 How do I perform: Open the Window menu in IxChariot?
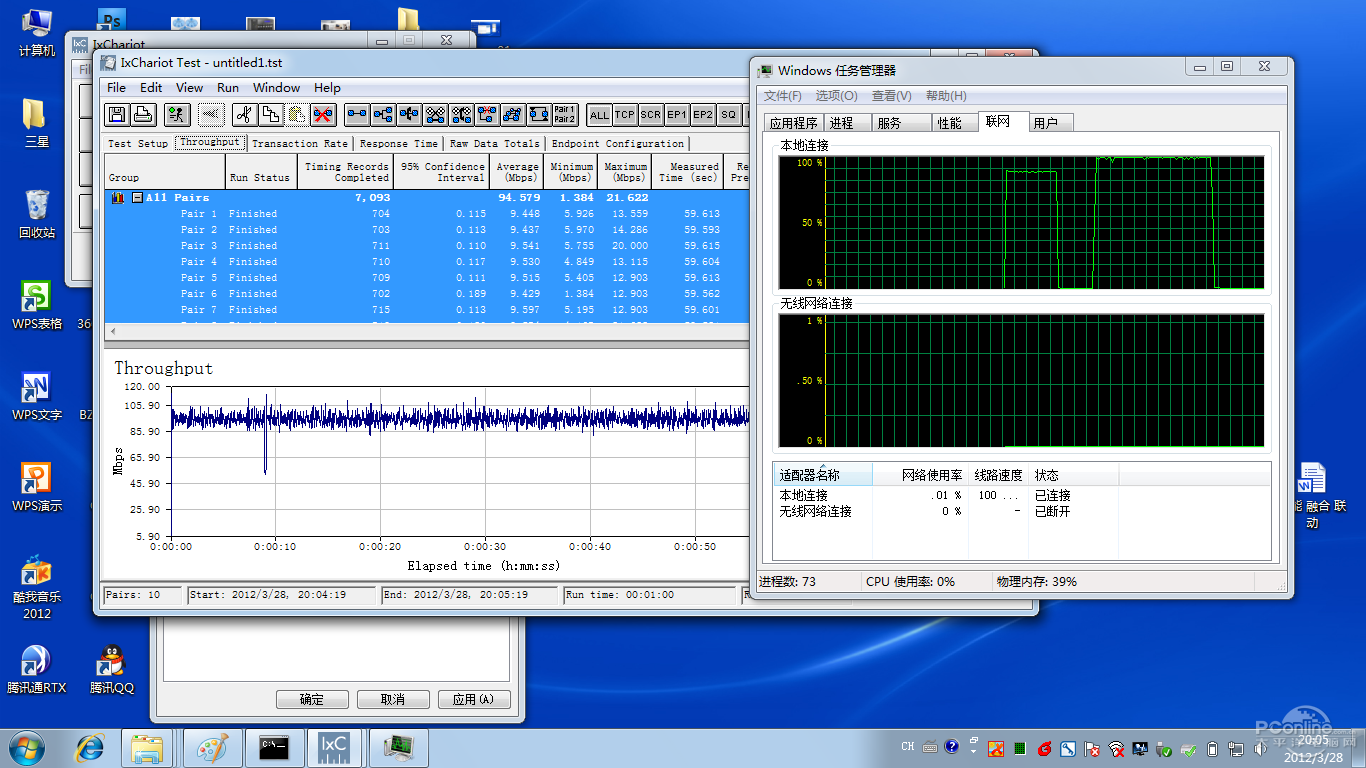click(x=277, y=87)
